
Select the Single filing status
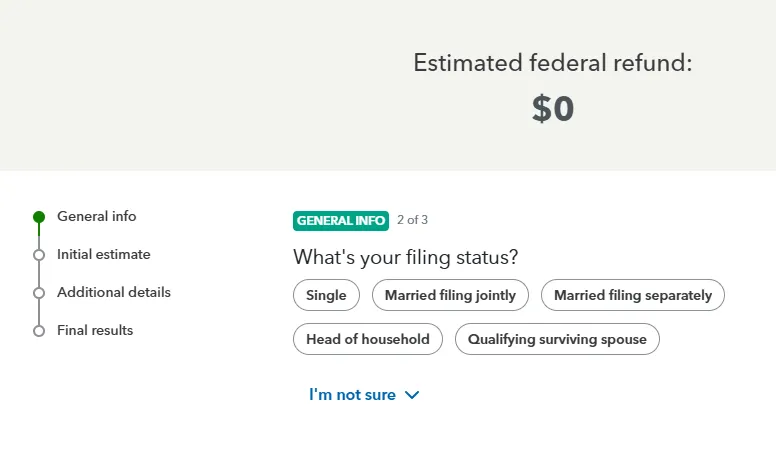coord(326,295)
